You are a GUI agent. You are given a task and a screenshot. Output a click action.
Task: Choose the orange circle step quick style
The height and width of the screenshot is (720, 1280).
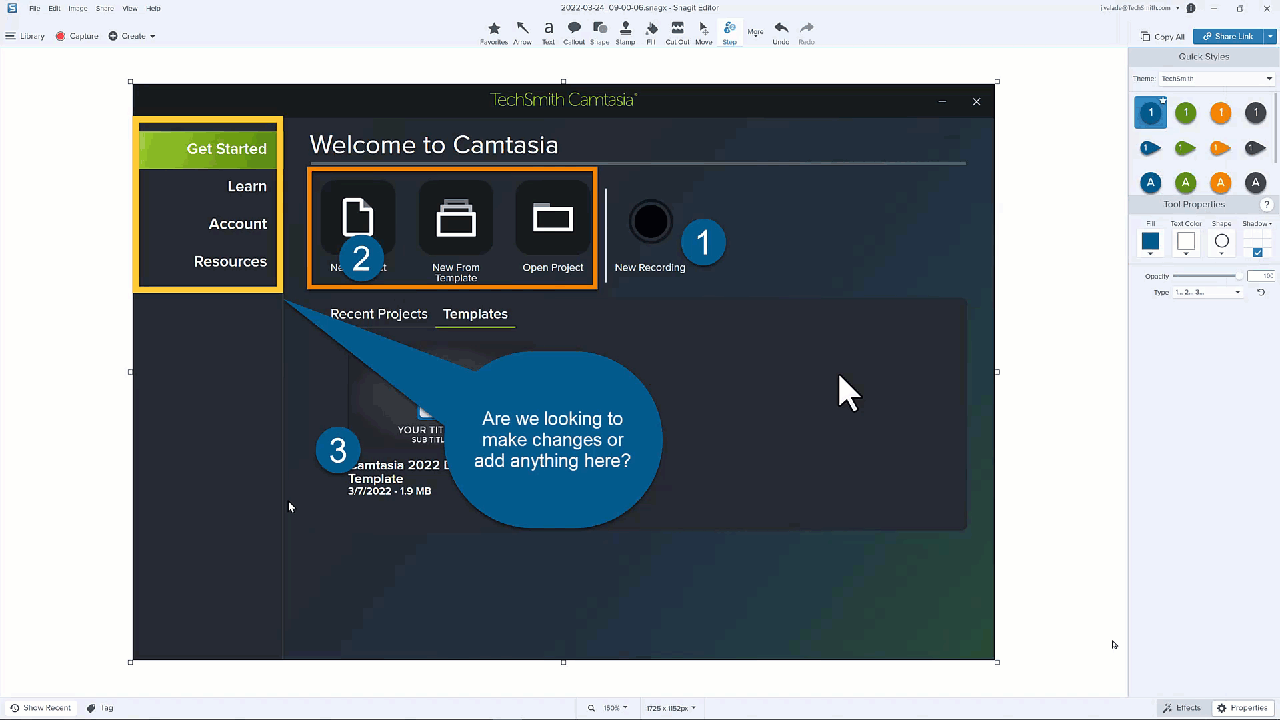click(x=1220, y=113)
